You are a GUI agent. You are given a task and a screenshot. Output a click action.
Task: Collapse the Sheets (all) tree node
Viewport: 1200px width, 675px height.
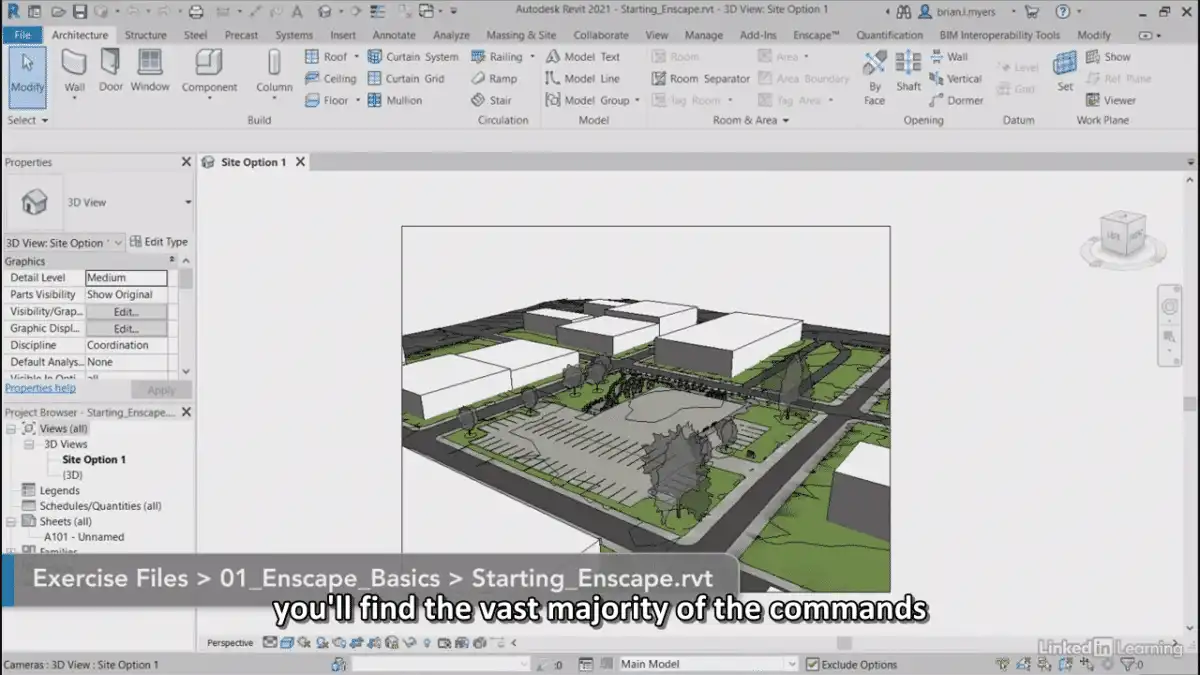point(11,522)
